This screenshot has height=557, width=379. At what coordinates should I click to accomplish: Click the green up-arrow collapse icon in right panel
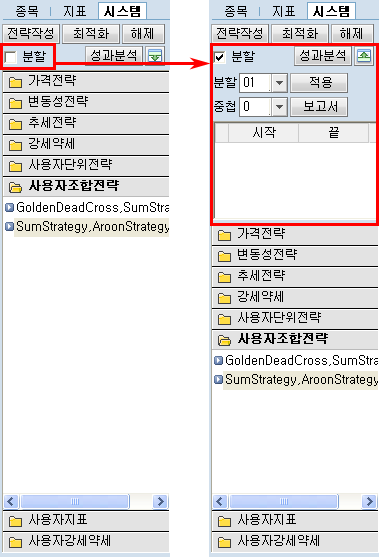[x=364, y=56]
